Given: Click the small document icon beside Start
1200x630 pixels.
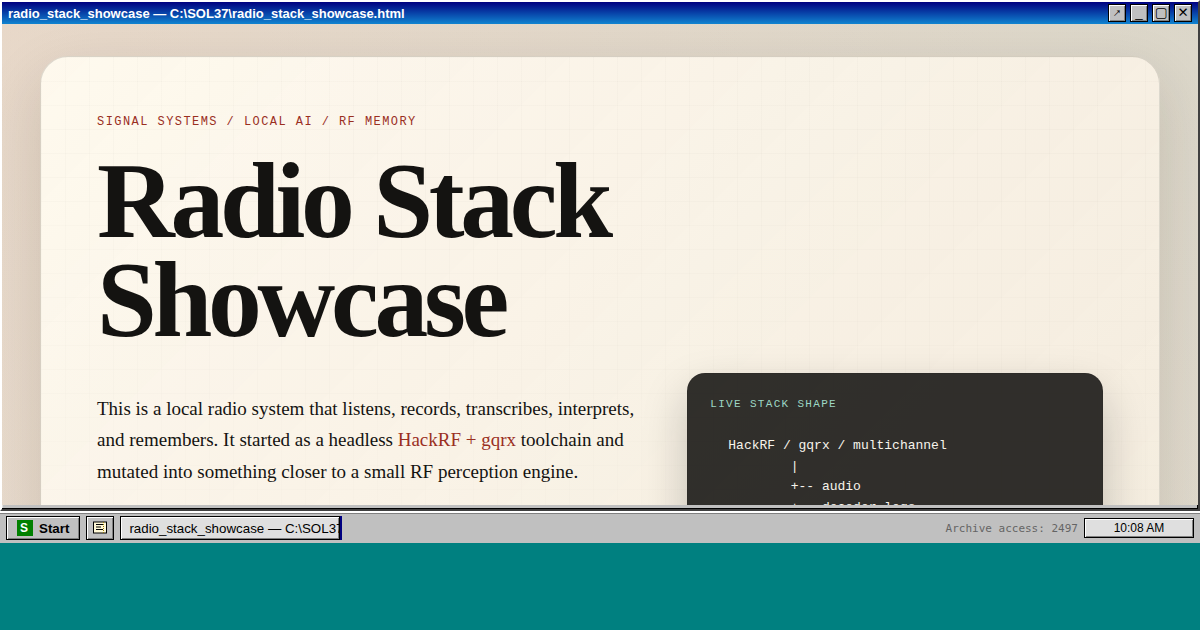Looking at the screenshot, I should tap(100, 528).
